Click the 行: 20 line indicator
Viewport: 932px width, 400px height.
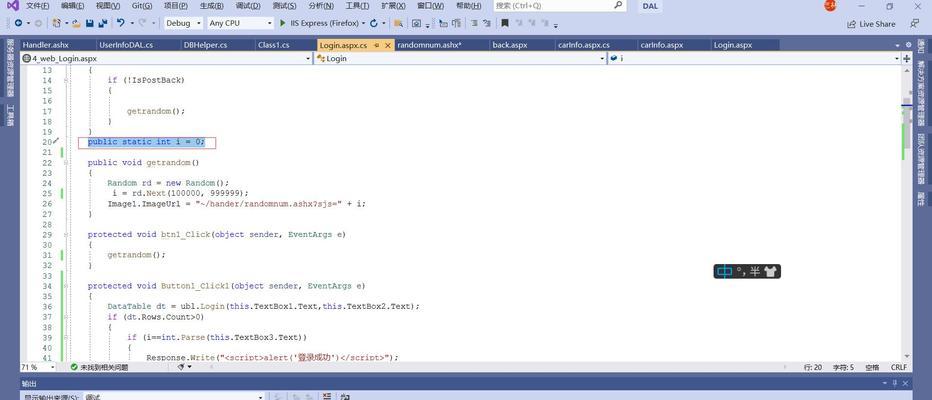pyautogui.click(x=813, y=367)
